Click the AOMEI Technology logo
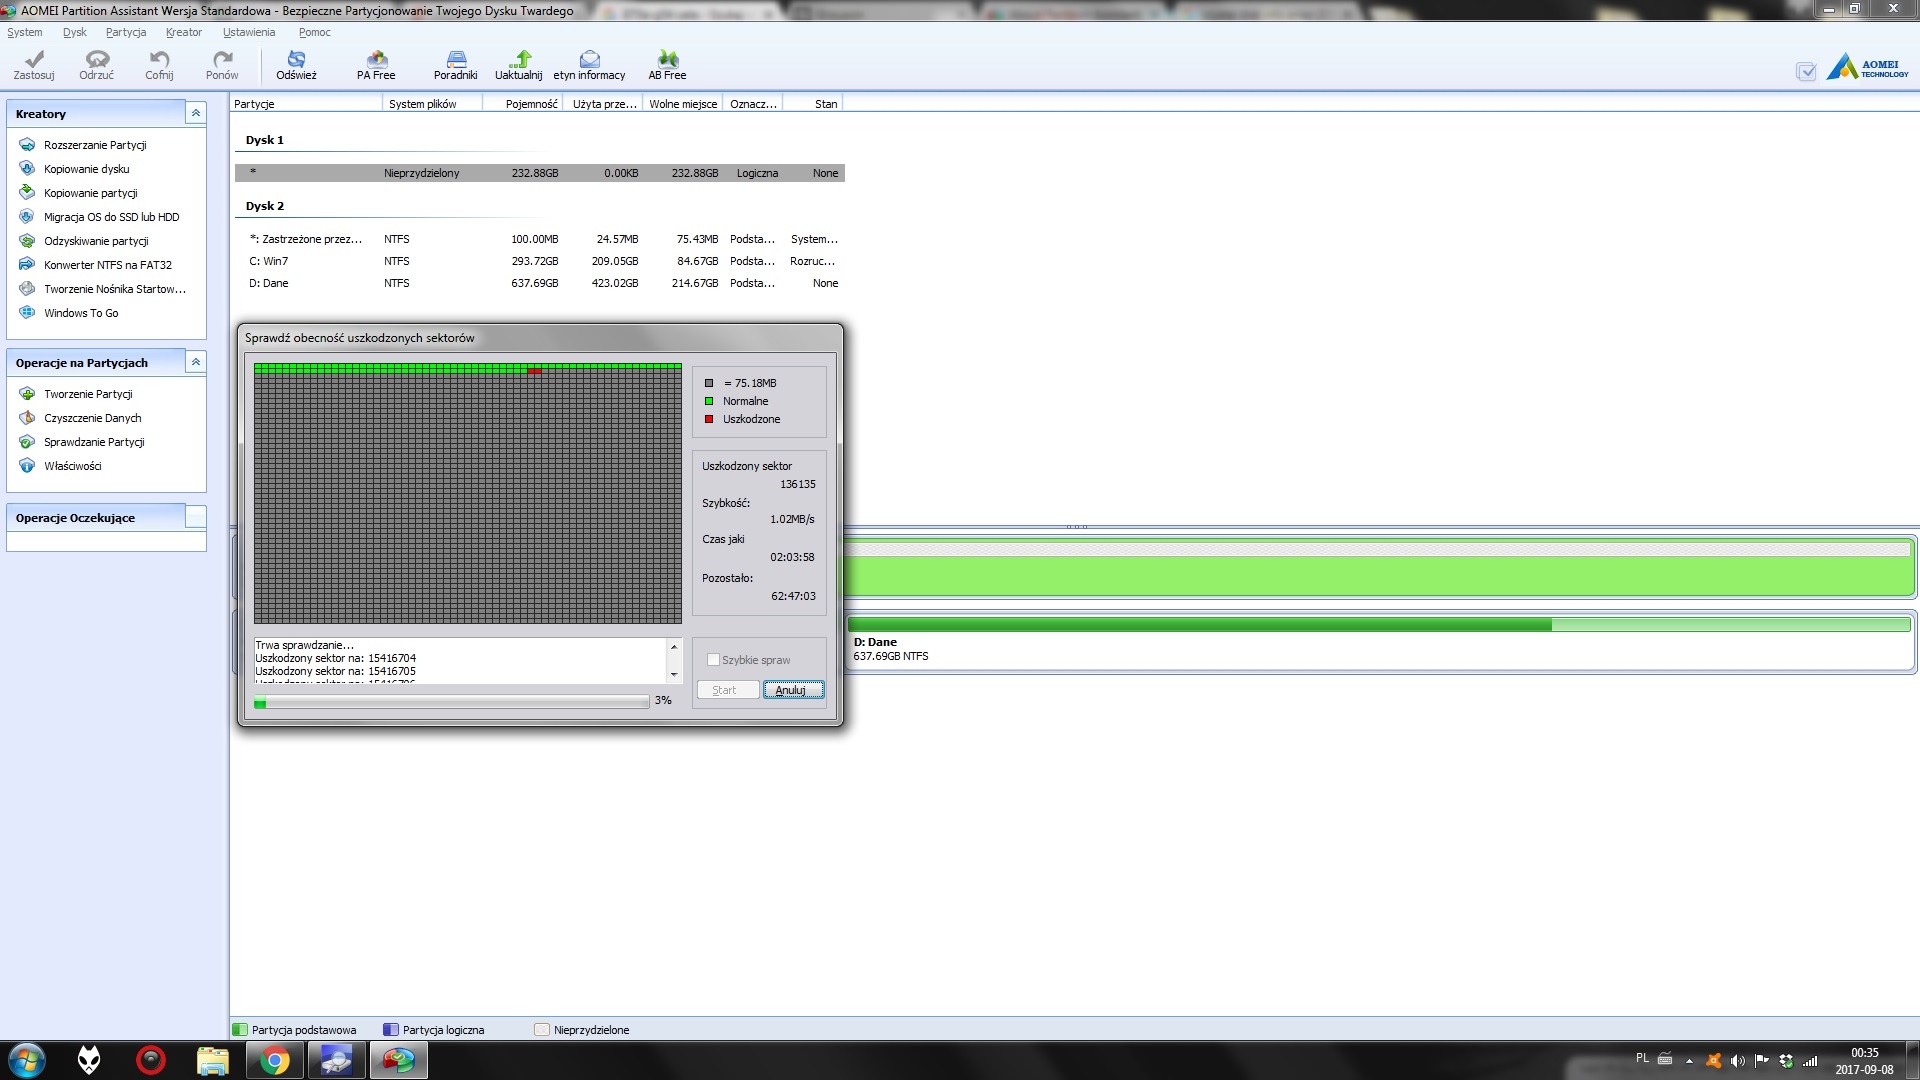This screenshot has height=1080, width=1920. point(1868,67)
